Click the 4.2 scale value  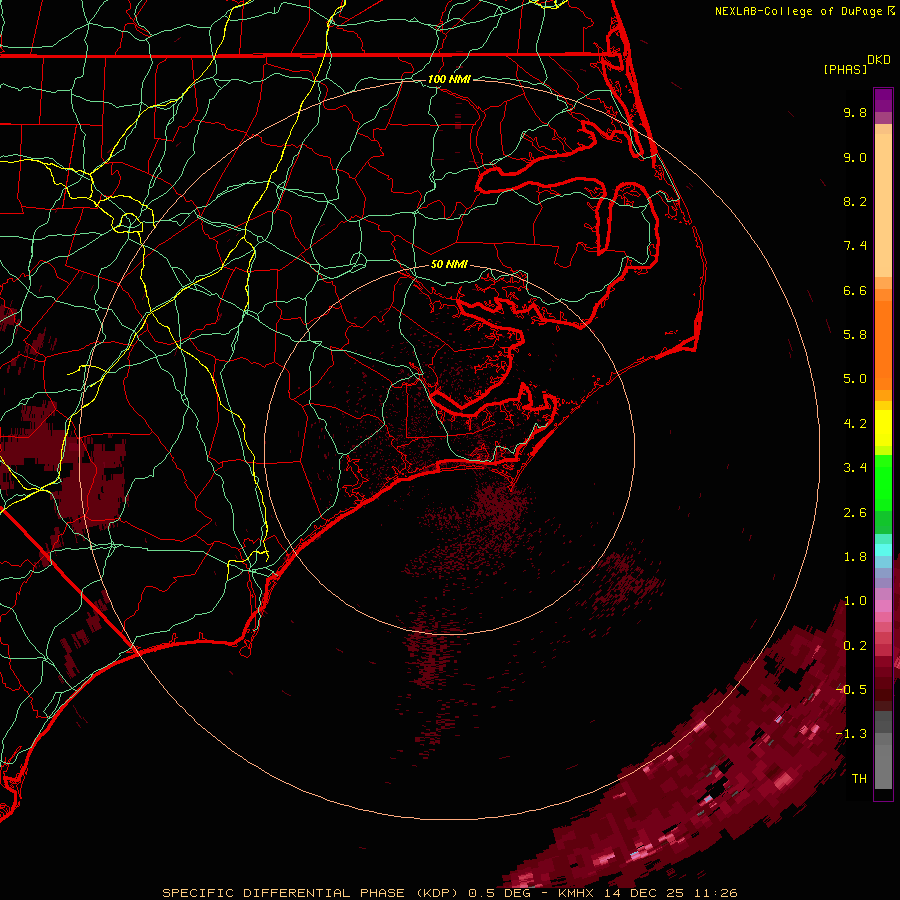[x=855, y=424]
